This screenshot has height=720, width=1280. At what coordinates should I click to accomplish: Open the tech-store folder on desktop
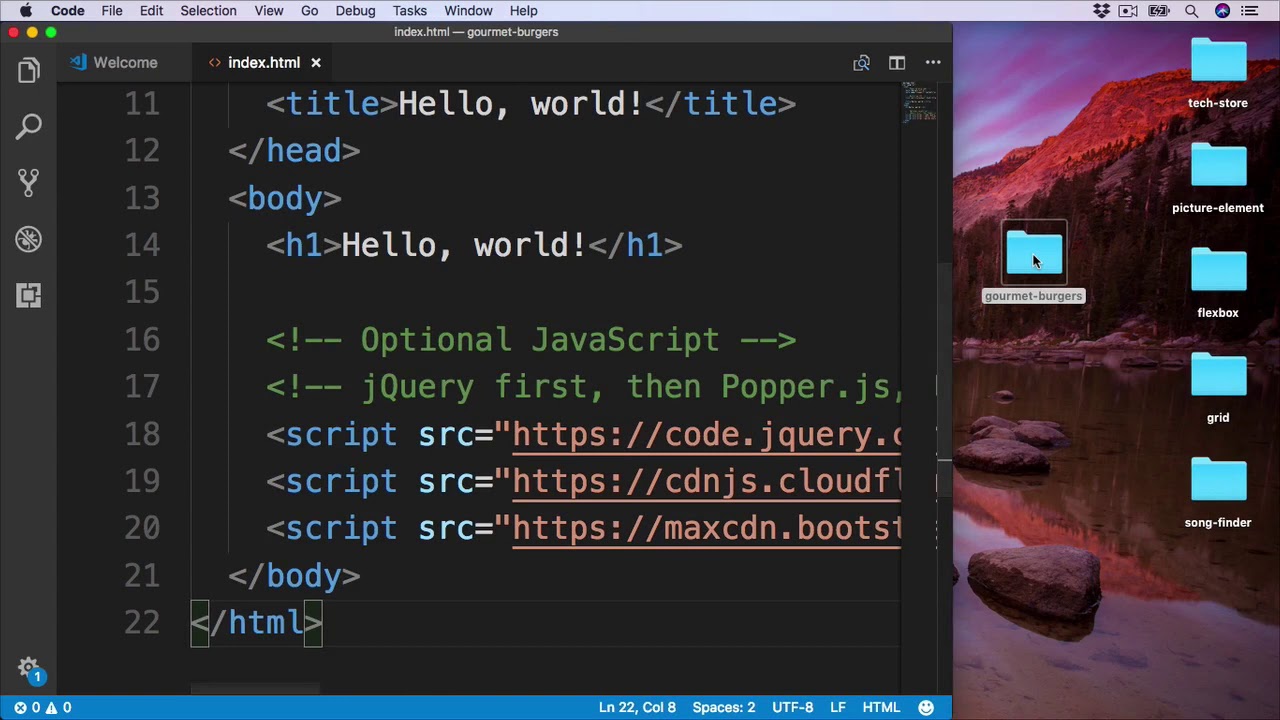pos(1218,73)
